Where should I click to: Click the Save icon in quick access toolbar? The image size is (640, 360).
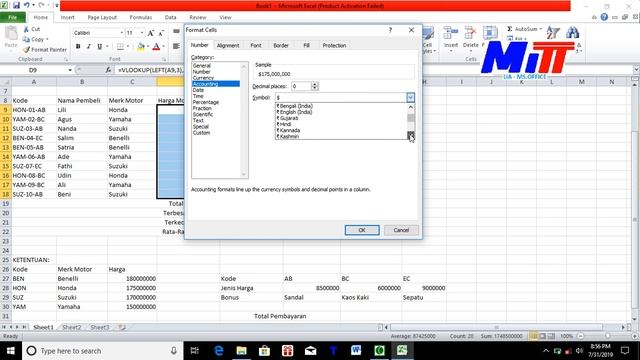(16, 5)
